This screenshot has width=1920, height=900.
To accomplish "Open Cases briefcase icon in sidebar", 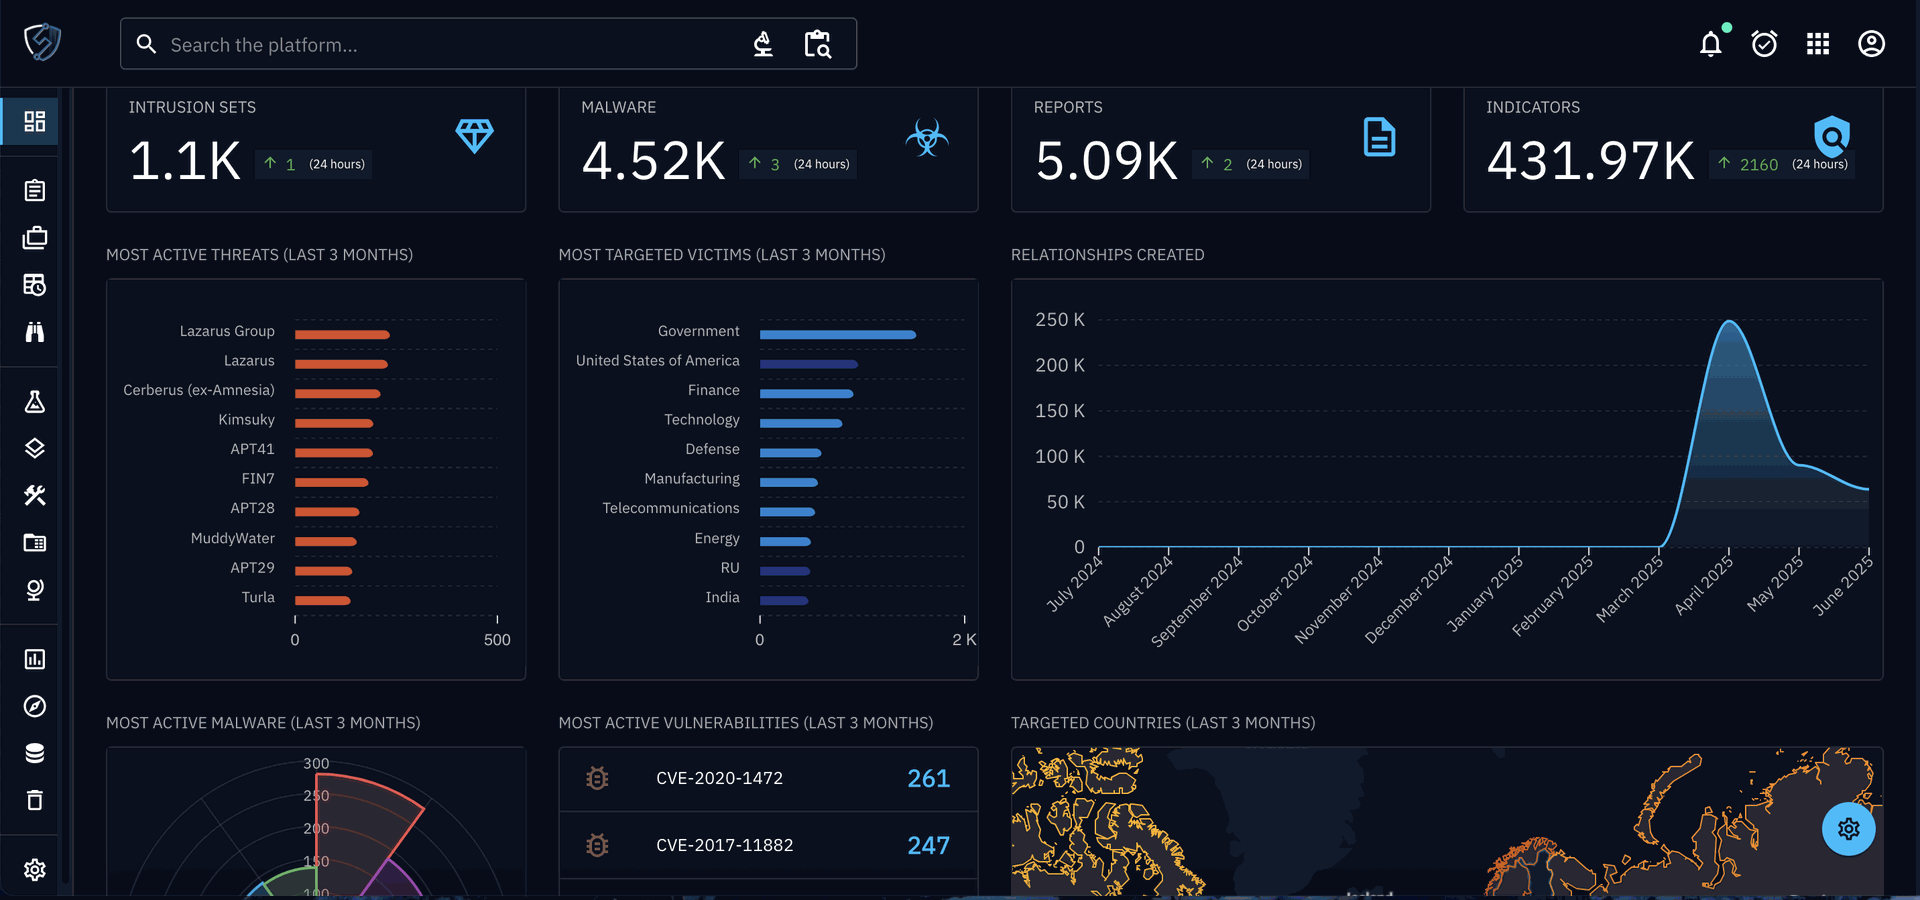I will pyautogui.click(x=35, y=238).
